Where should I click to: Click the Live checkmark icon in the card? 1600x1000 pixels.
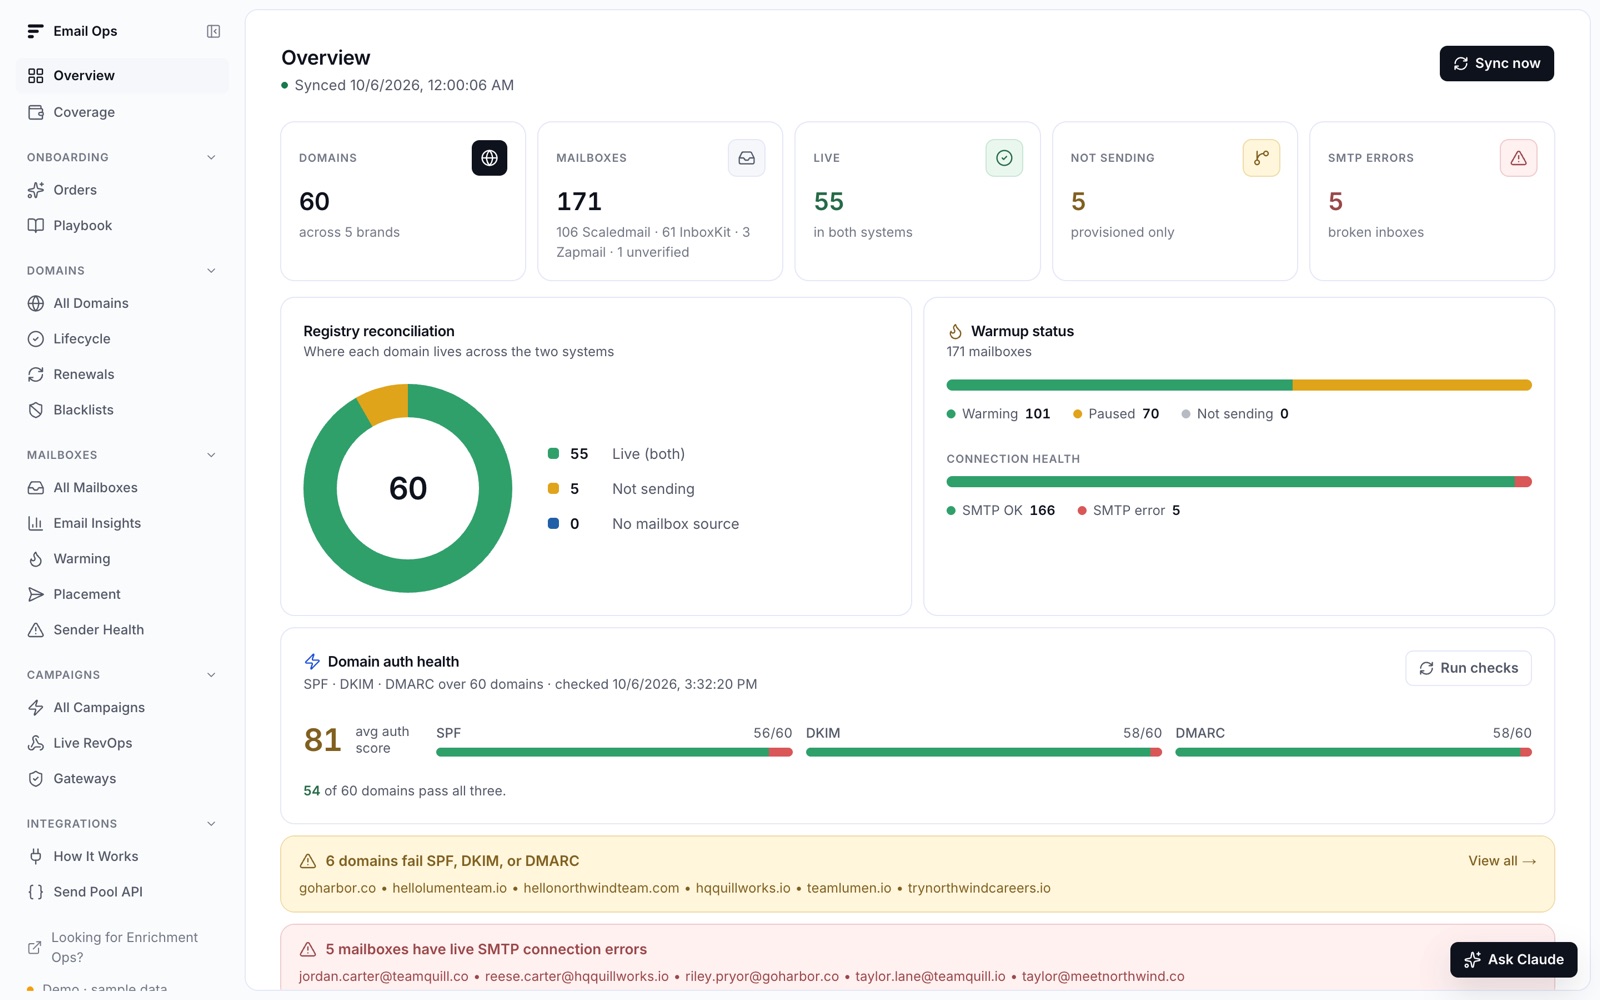click(x=1004, y=158)
